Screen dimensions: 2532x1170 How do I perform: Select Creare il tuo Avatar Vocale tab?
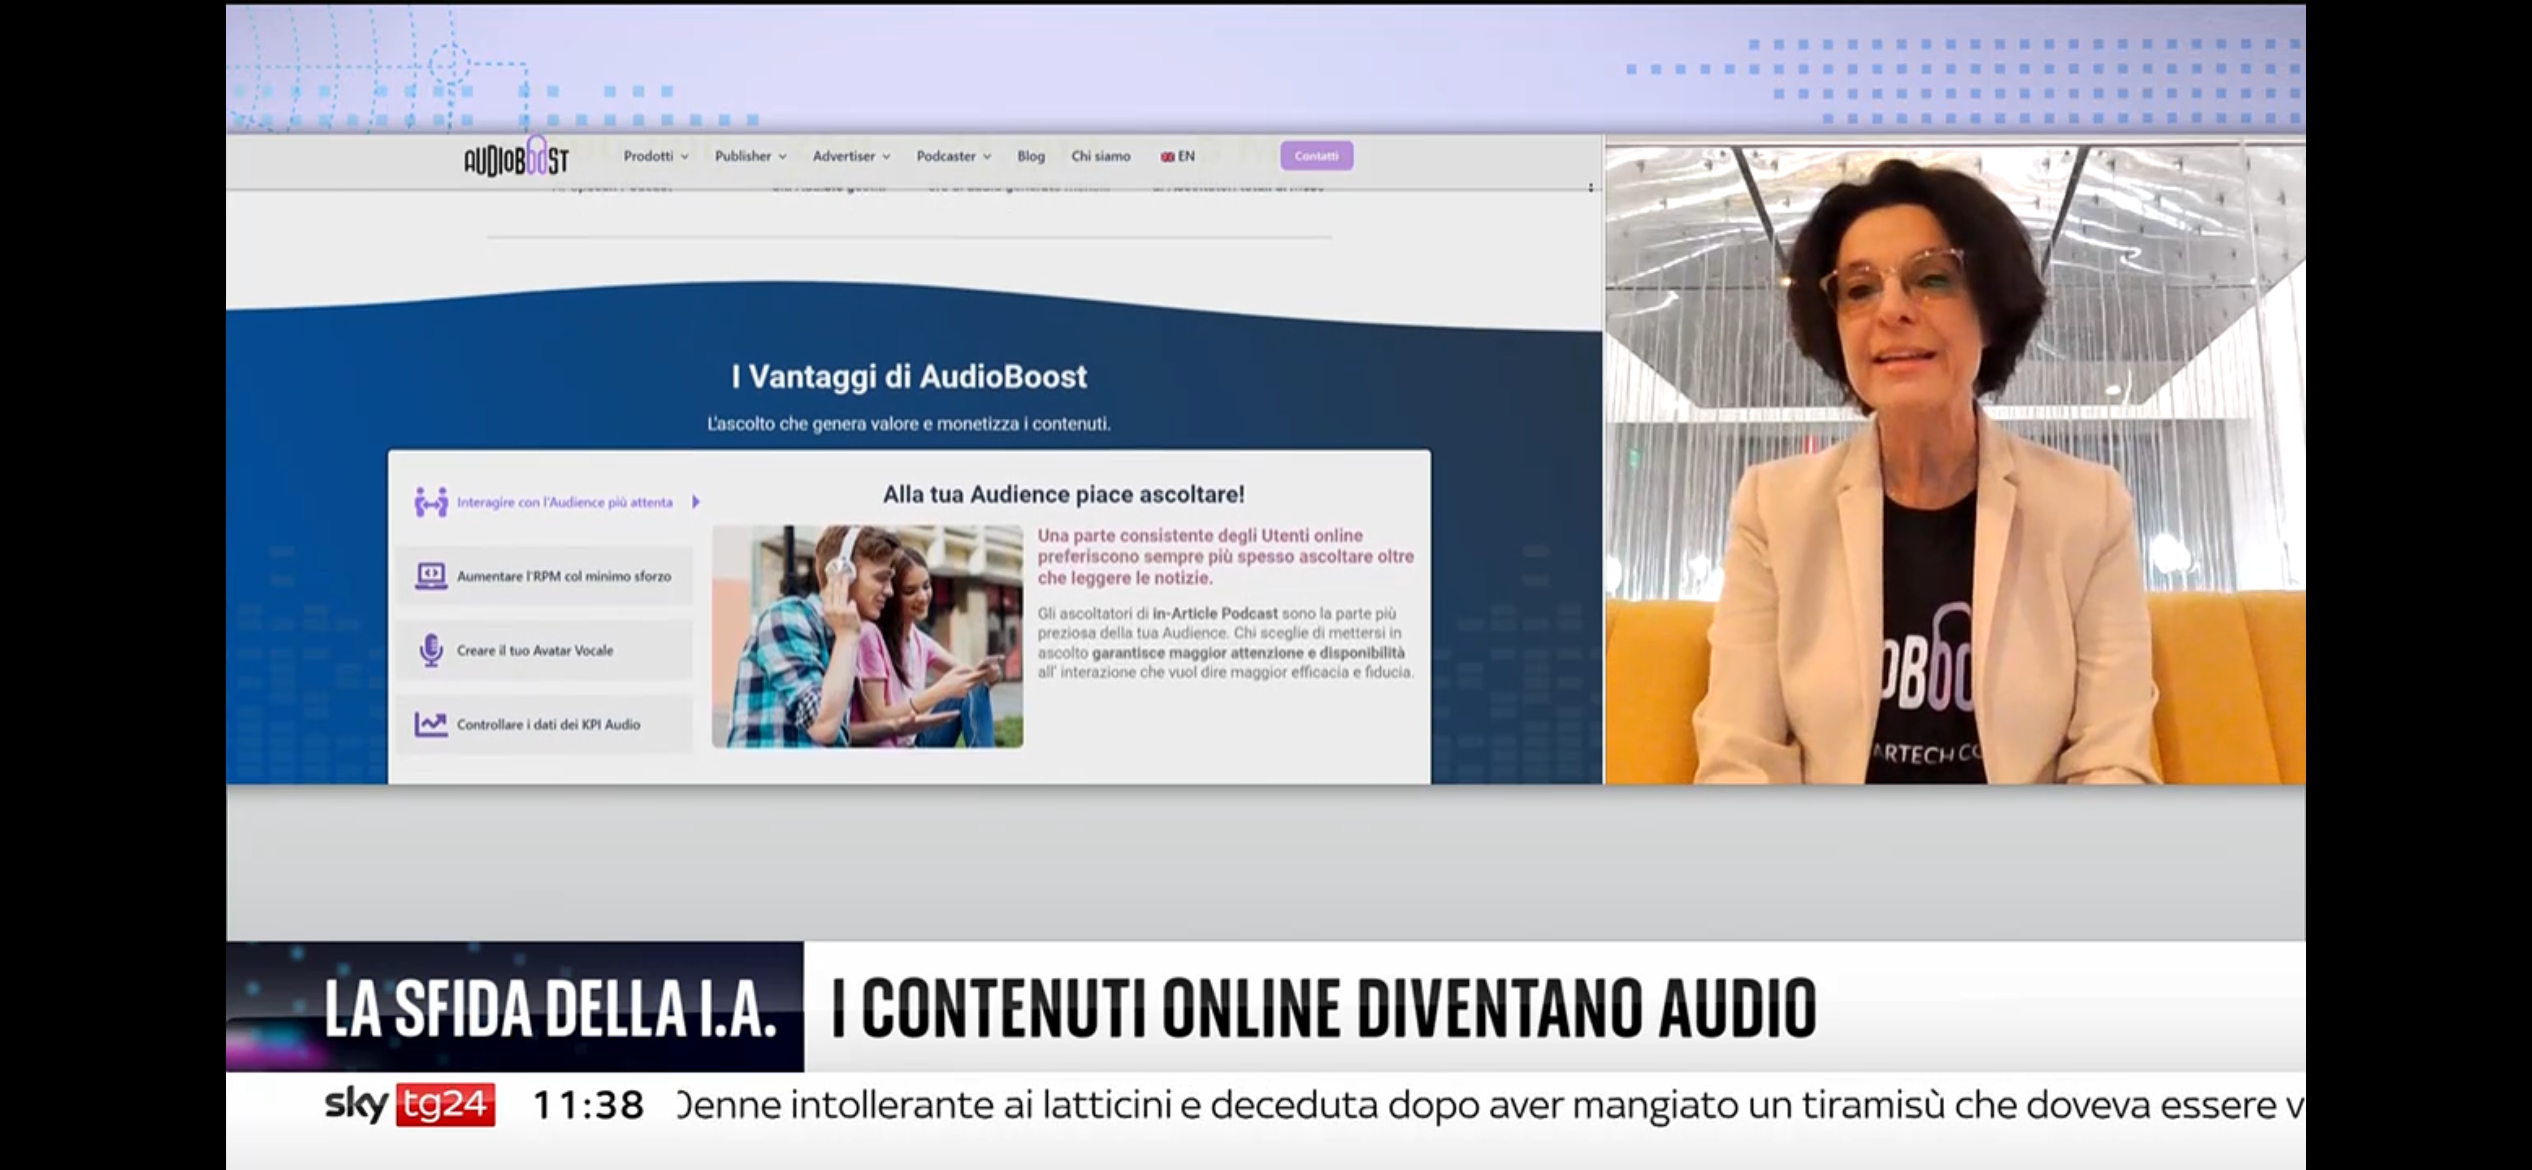click(545, 650)
